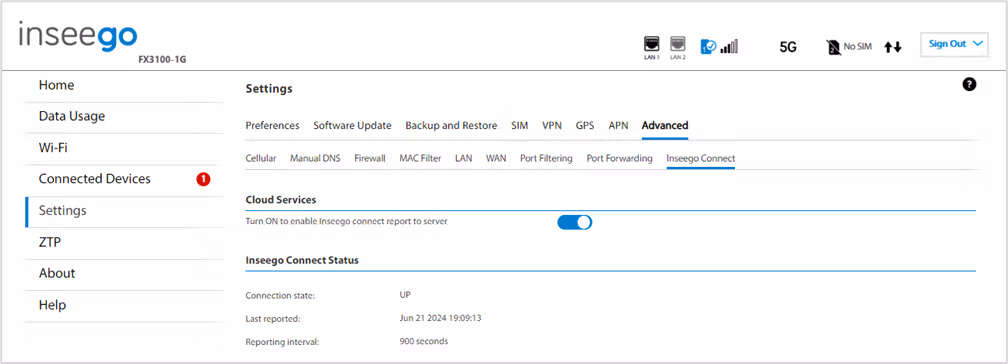Select the Firewall sub-tab
Viewport: 1008px width, 364px height.
(x=370, y=158)
